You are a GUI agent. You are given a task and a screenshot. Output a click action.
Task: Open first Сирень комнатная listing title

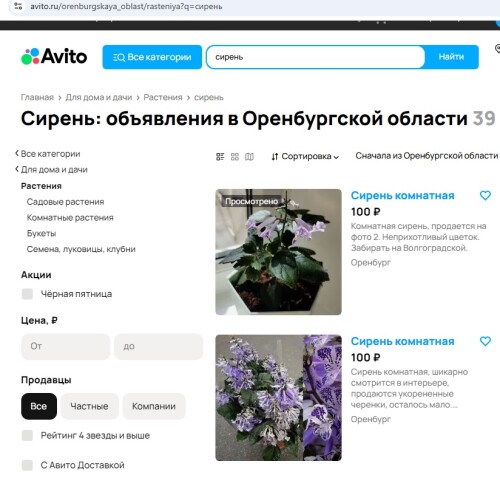[x=402, y=195]
